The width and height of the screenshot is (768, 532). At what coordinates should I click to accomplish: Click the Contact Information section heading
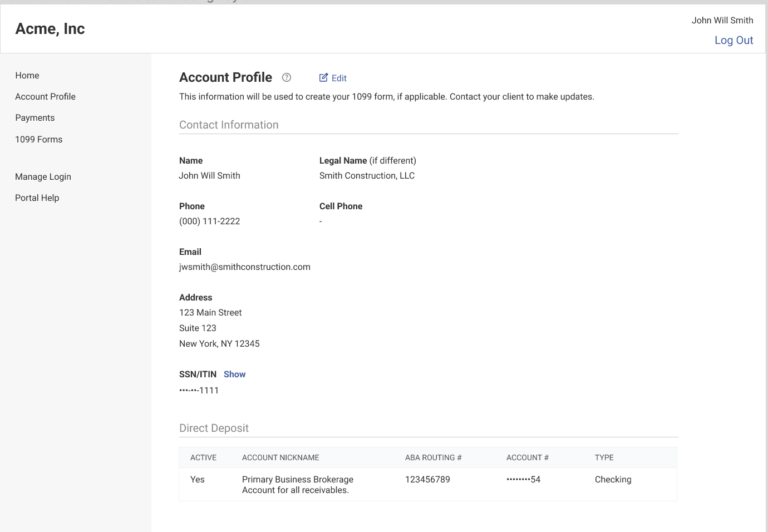click(228, 125)
